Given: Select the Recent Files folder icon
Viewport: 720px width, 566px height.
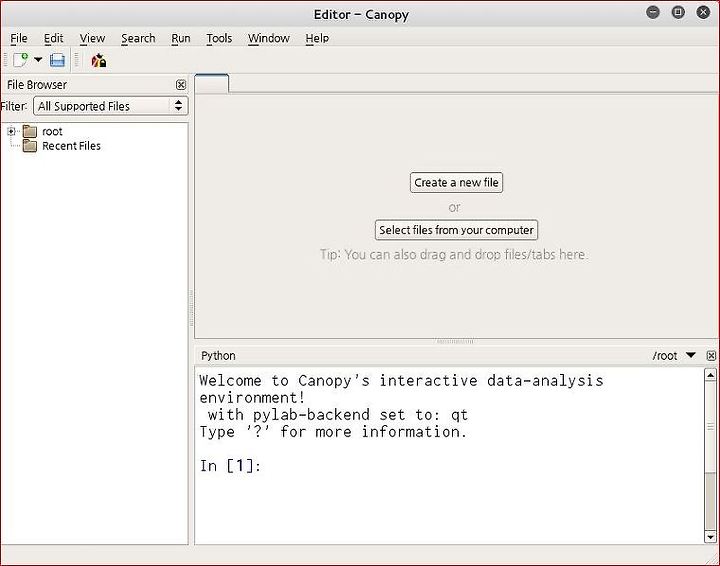Looking at the screenshot, I should pyautogui.click(x=30, y=146).
